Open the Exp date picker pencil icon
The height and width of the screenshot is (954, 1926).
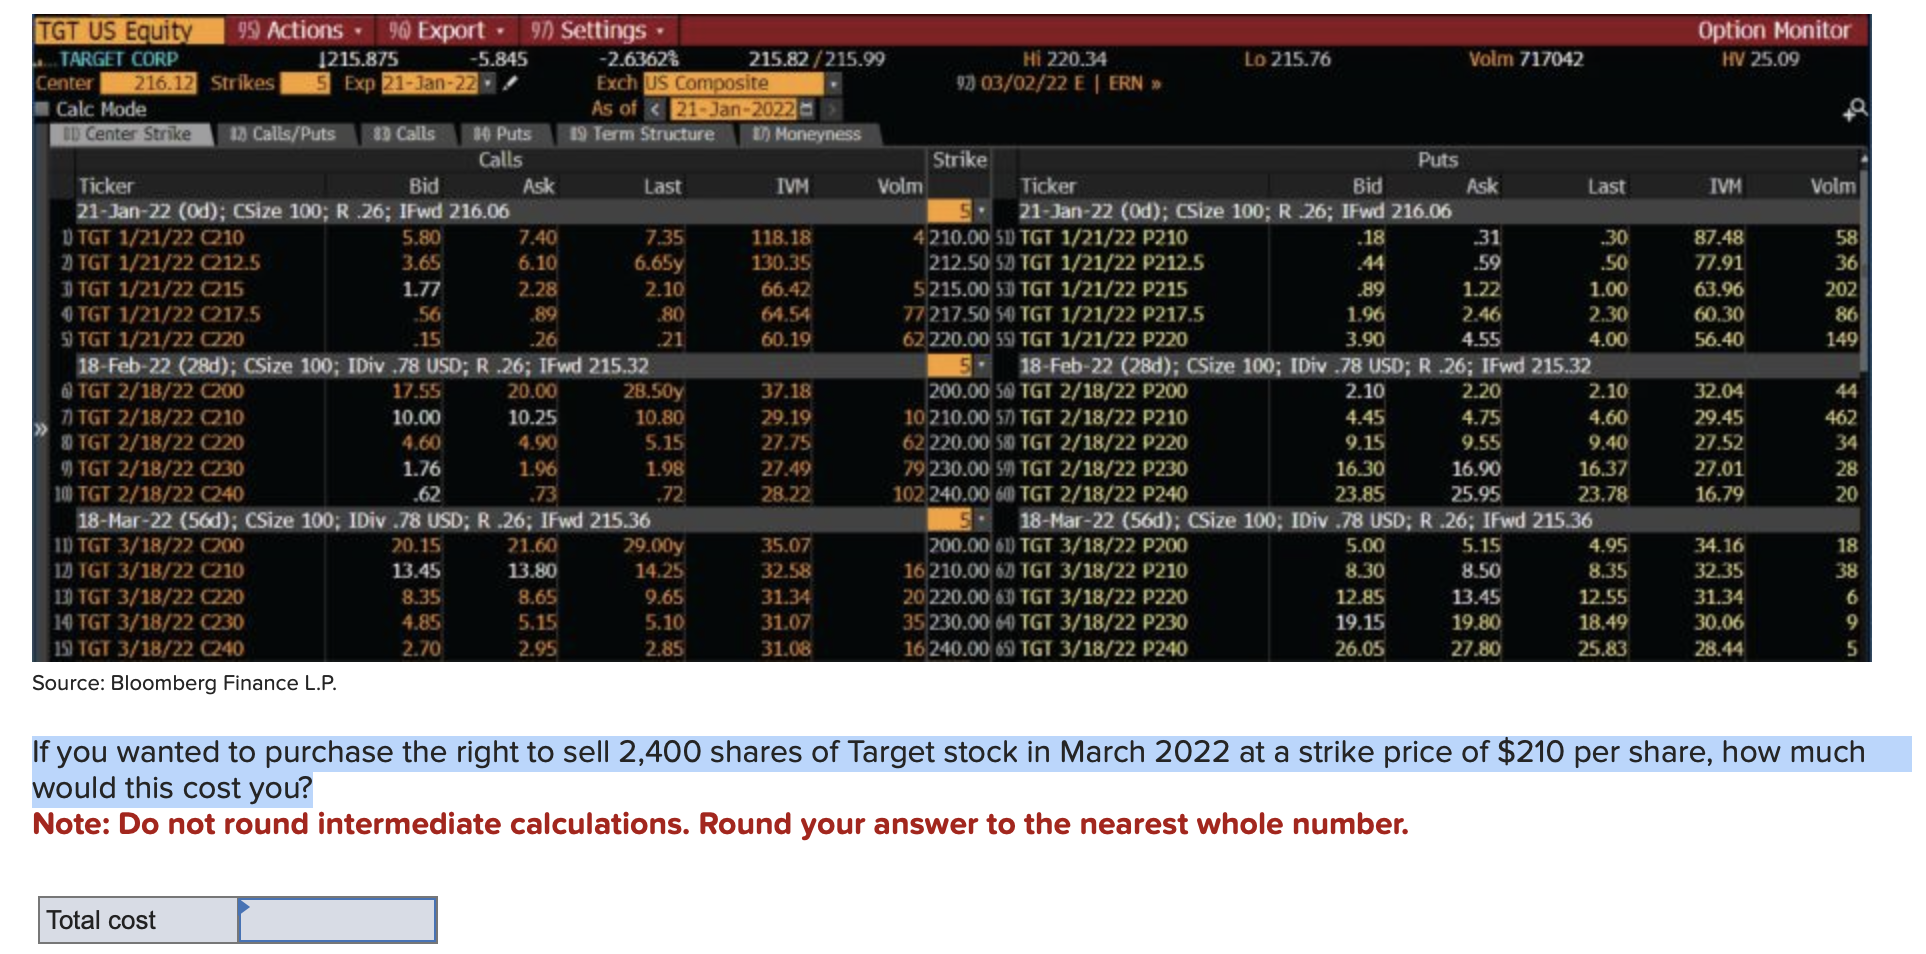point(512,84)
